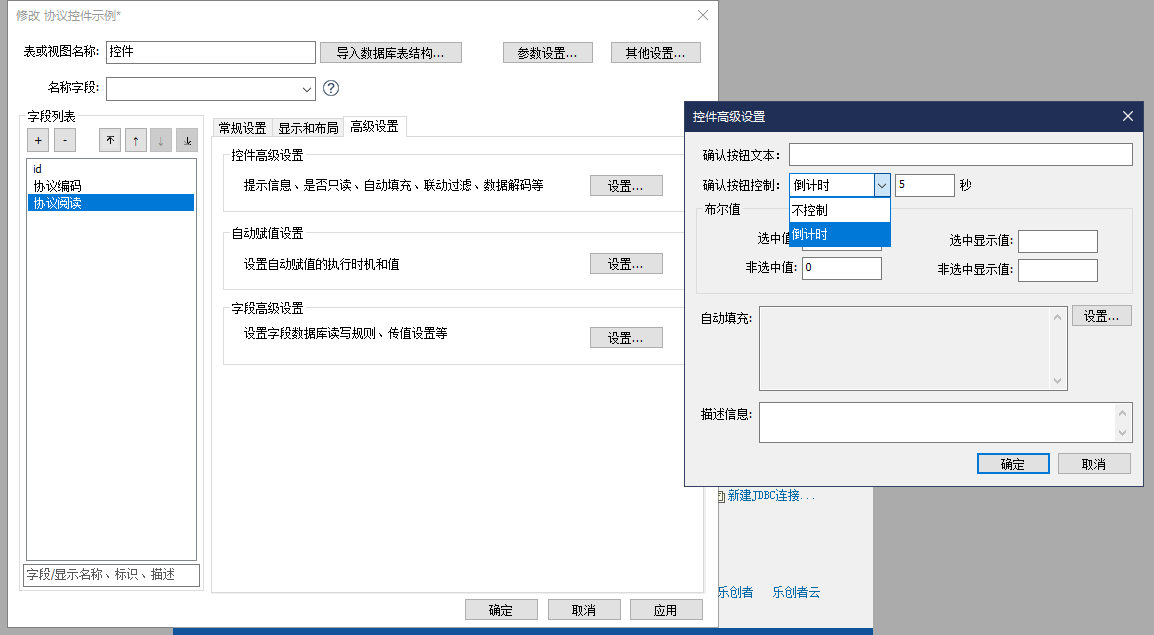
Task: Click the help question mark icon
Action: (x=332, y=89)
